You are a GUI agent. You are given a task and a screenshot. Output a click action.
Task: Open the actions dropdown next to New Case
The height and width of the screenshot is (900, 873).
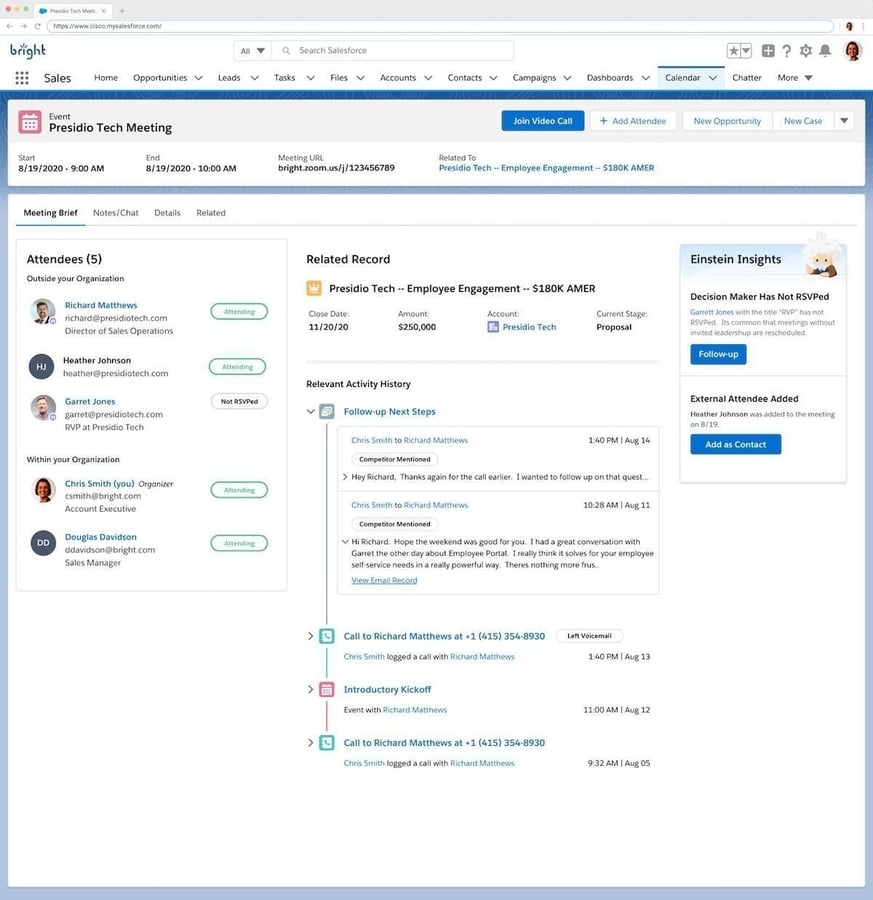[844, 121]
